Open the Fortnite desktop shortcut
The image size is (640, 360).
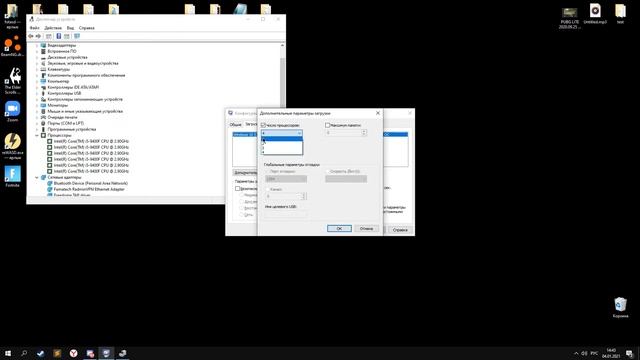(x=12, y=176)
